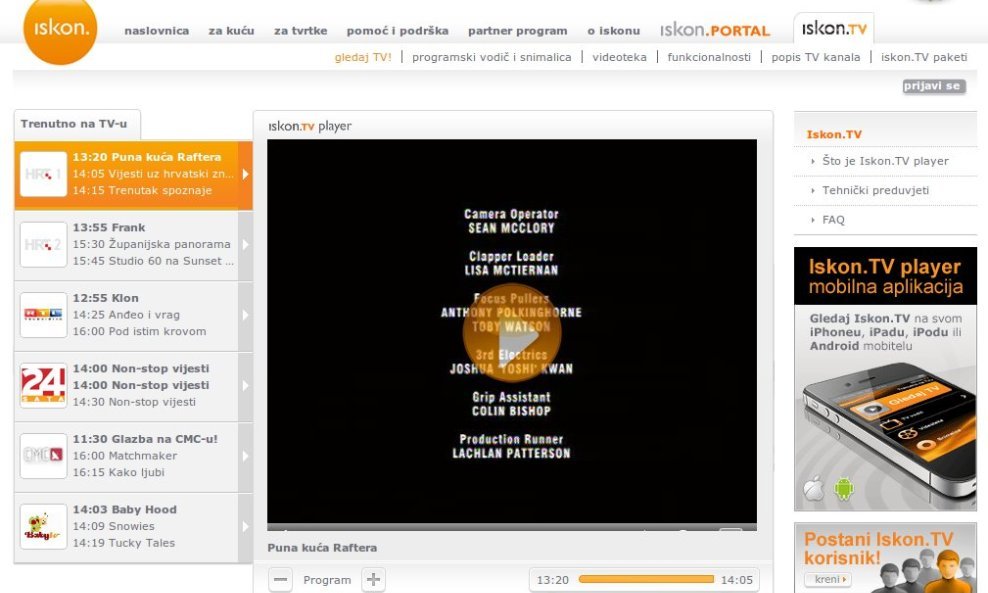Image resolution: width=988 pixels, height=593 pixels.
Task: Switch to the iskon.TV tab
Action: click(x=834, y=28)
